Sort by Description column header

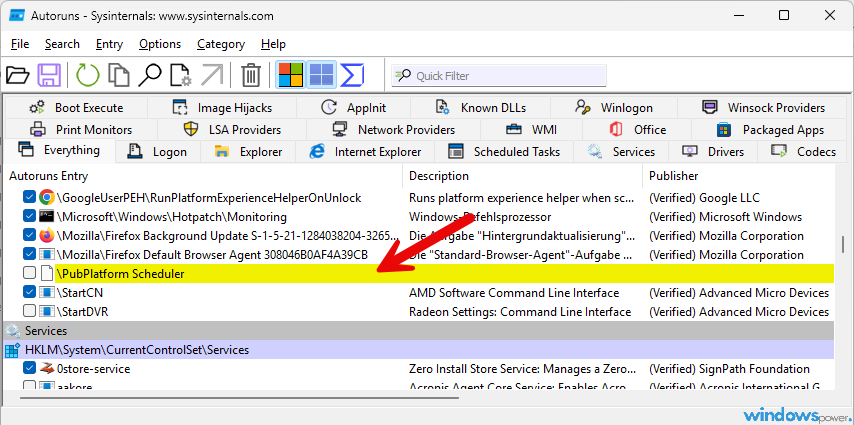point(522,176)
